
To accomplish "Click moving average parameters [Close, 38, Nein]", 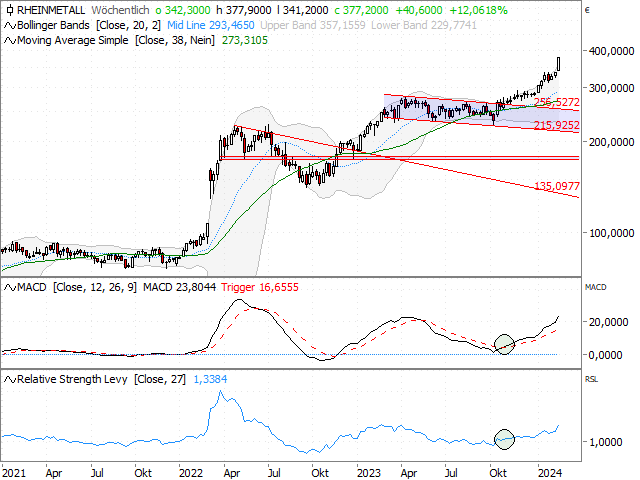I will tap(175, 40).
